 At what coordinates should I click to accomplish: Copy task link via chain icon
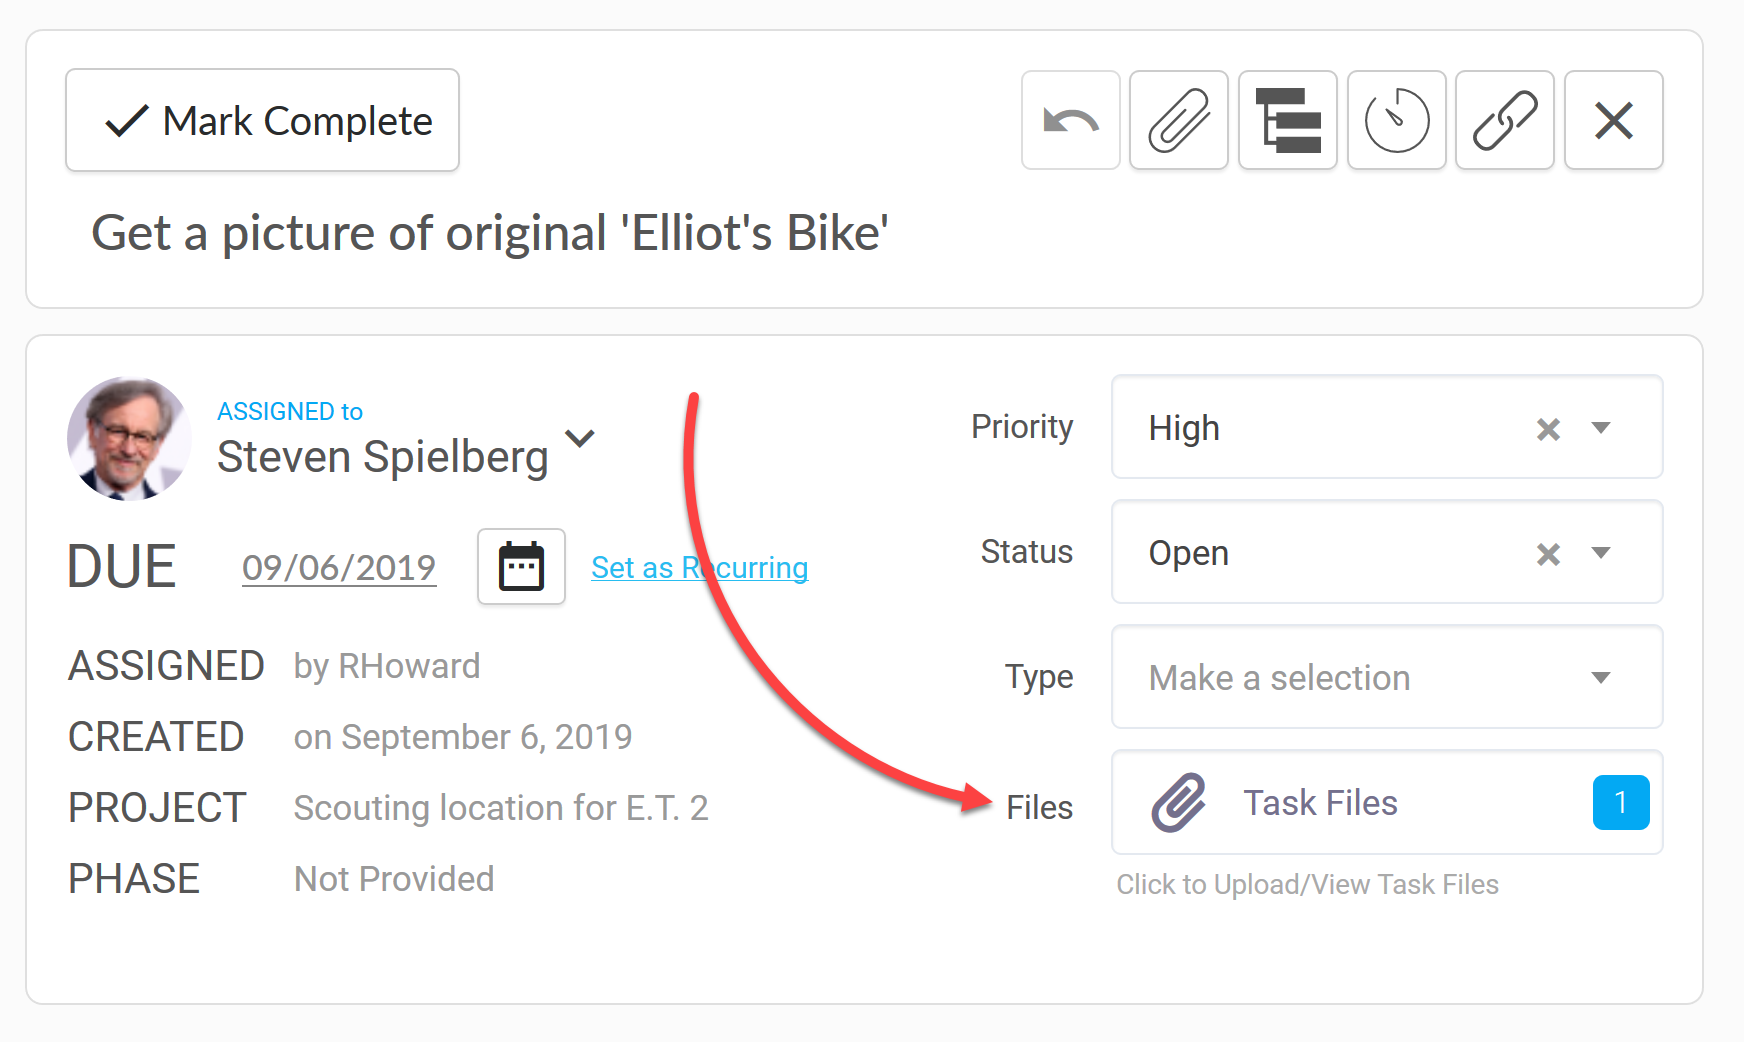pyautogui.click(x=1505, y=121)
